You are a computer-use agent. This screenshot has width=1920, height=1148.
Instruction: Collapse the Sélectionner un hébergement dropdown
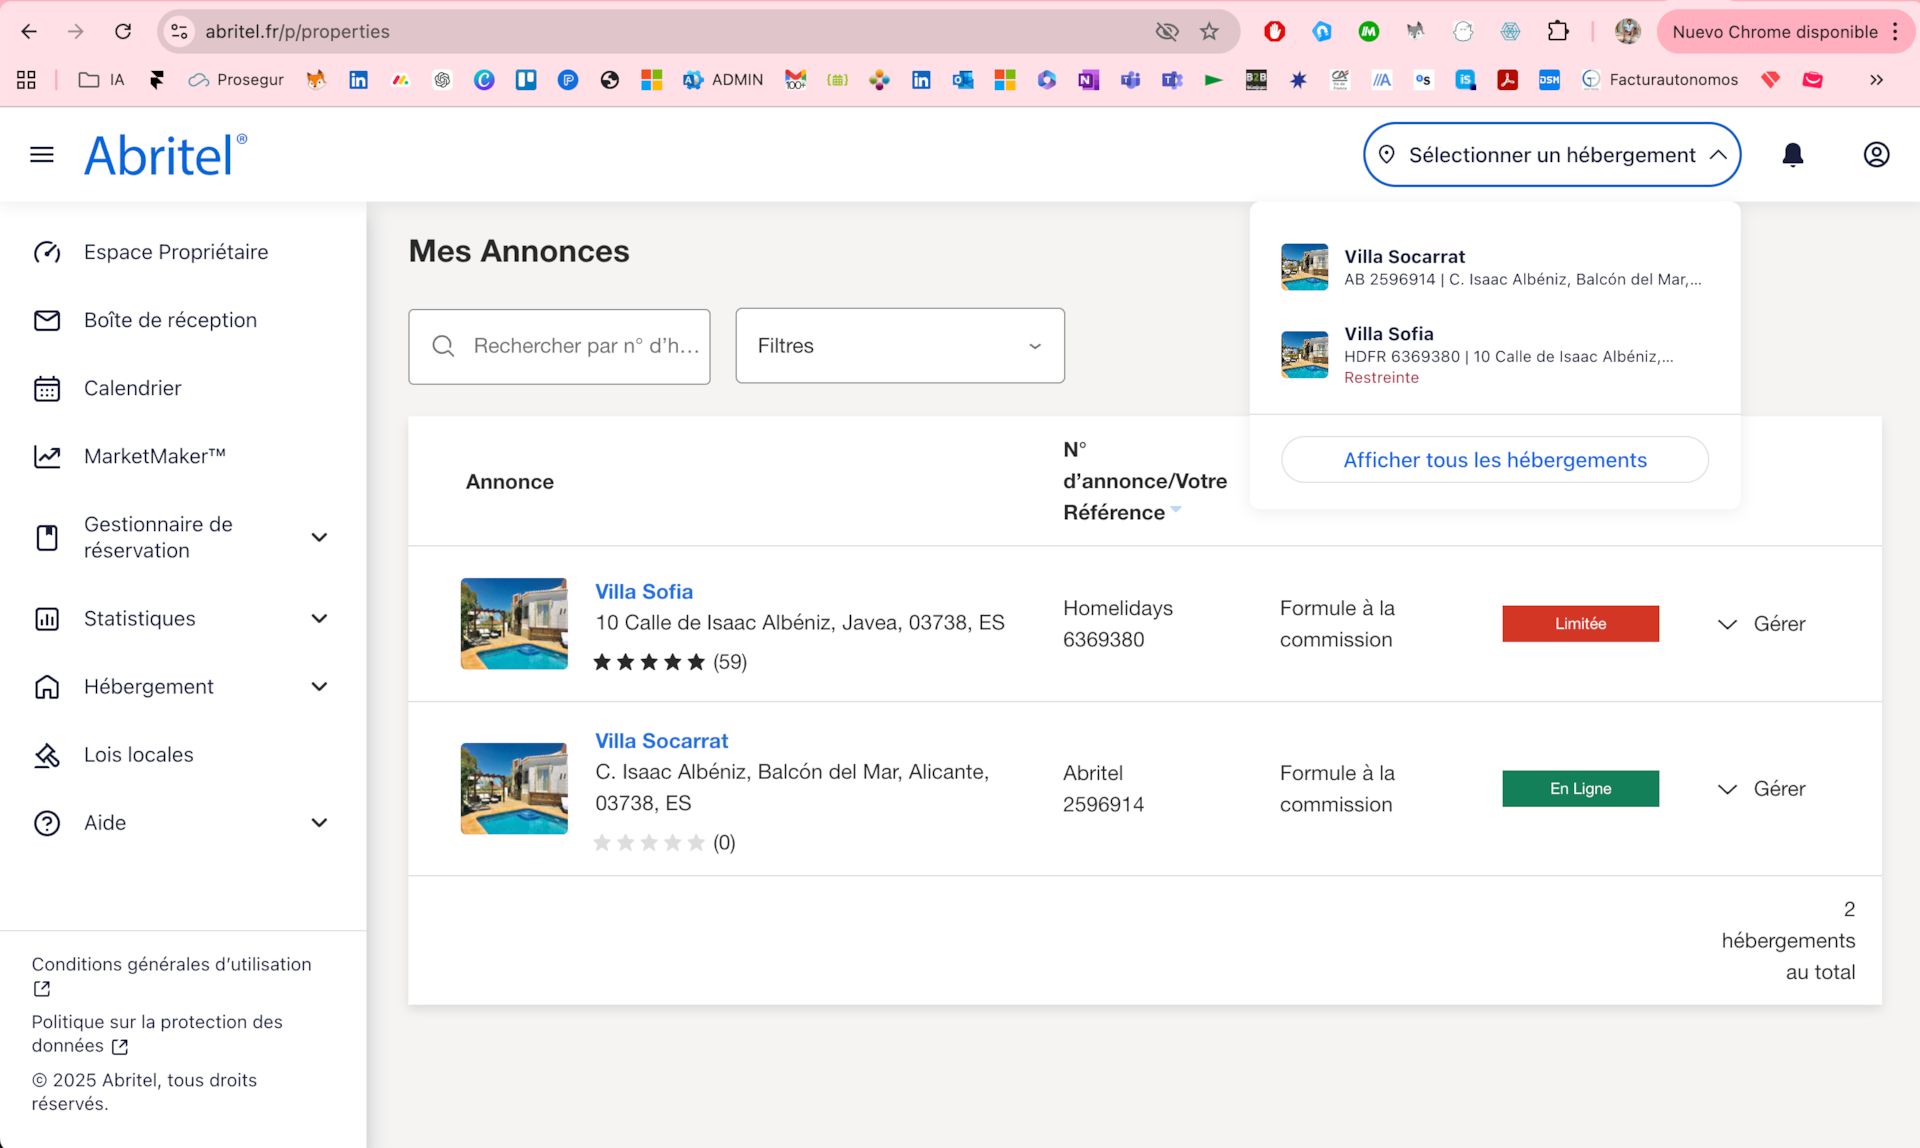tap(1552, 155)
